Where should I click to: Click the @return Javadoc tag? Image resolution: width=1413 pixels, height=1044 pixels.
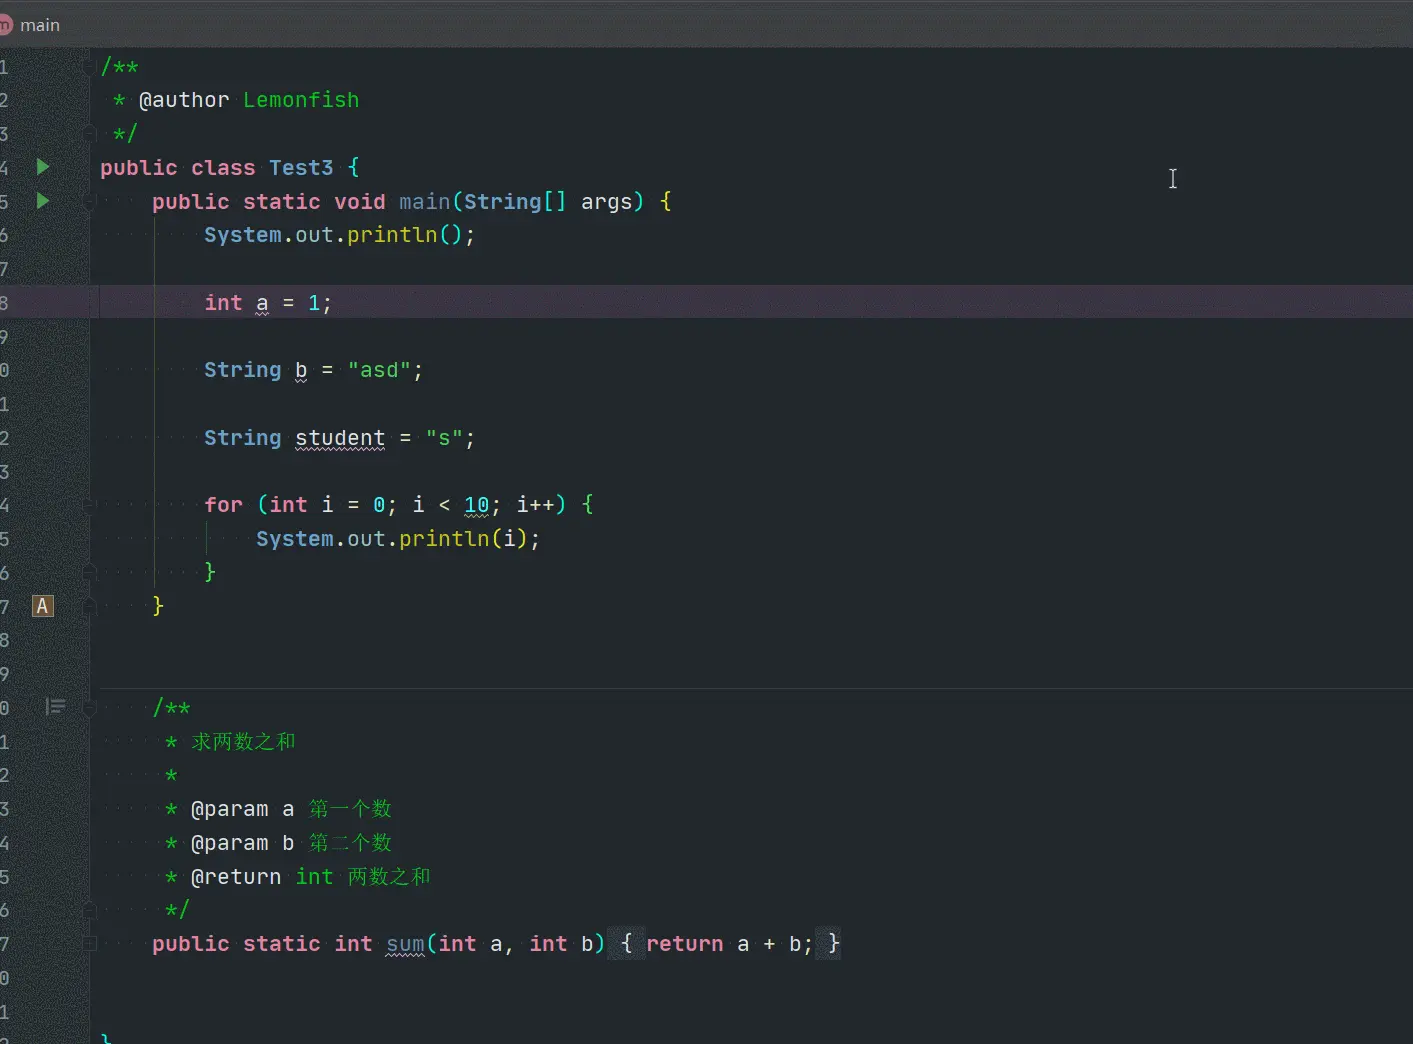pos(236,877)
